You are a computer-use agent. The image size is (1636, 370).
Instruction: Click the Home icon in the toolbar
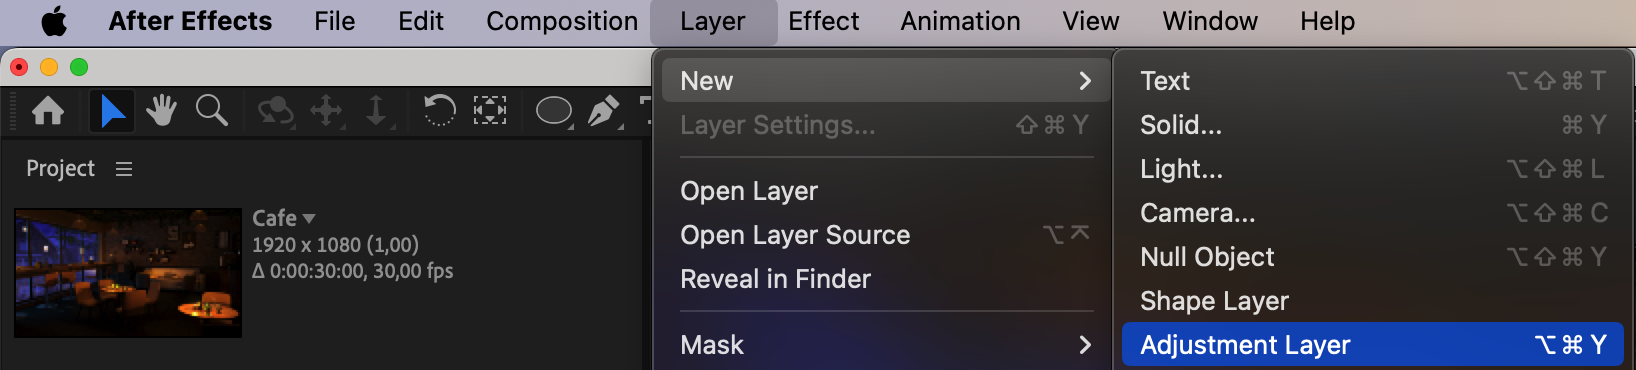pyautogui.click(x=48, y=110)
